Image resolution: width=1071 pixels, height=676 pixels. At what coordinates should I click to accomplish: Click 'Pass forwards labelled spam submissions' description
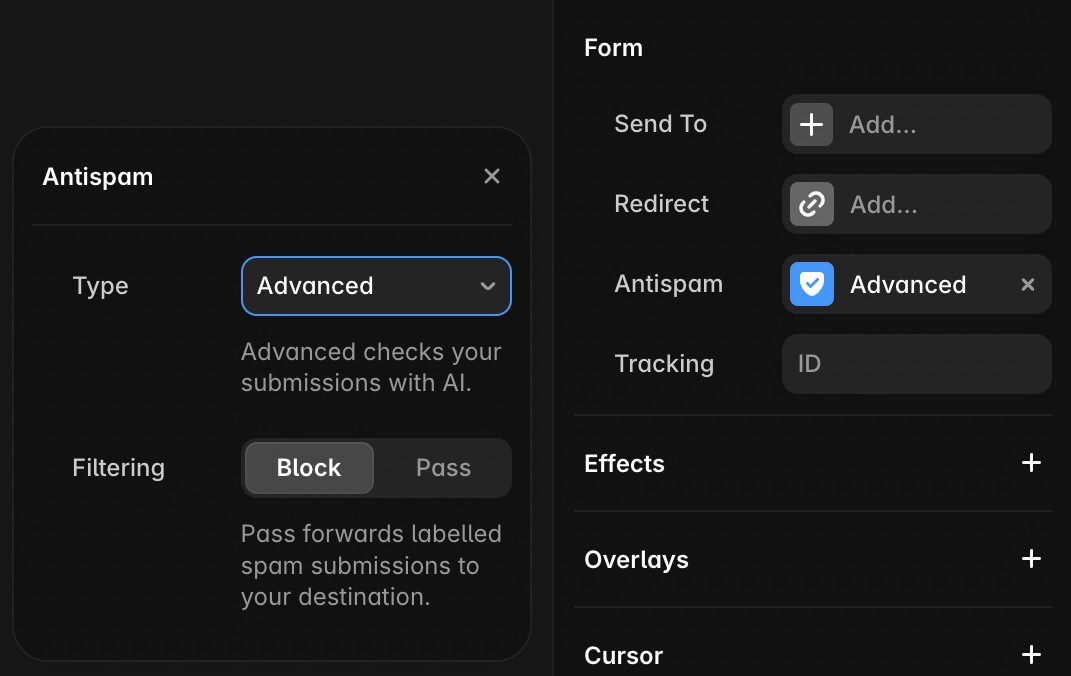371,565
